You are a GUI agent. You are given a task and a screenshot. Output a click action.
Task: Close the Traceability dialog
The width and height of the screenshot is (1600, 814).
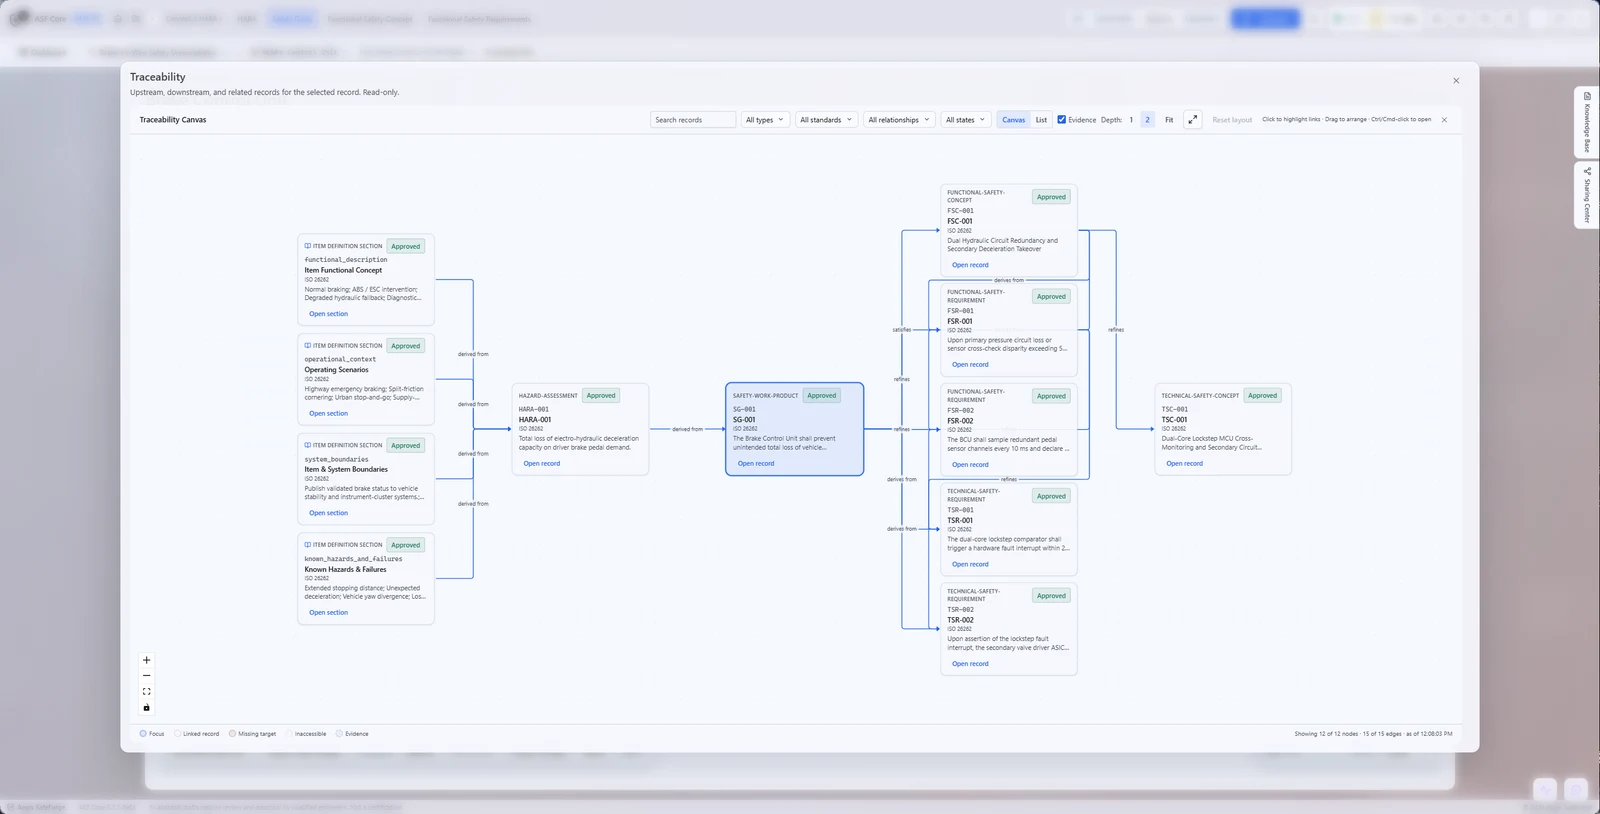point(1456,81)
